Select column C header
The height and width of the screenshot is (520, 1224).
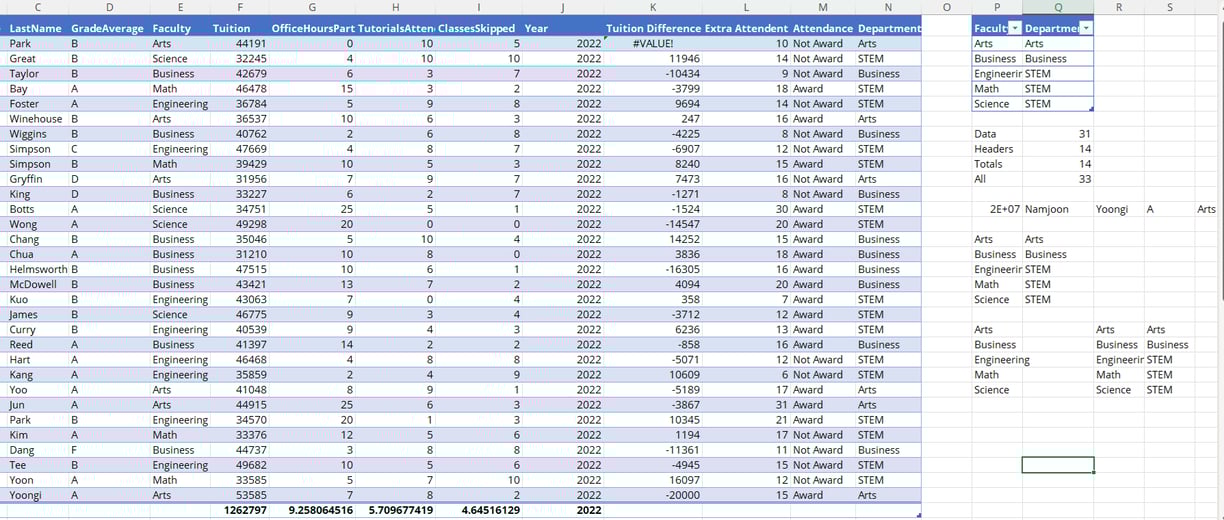click(x=37, y=7)
